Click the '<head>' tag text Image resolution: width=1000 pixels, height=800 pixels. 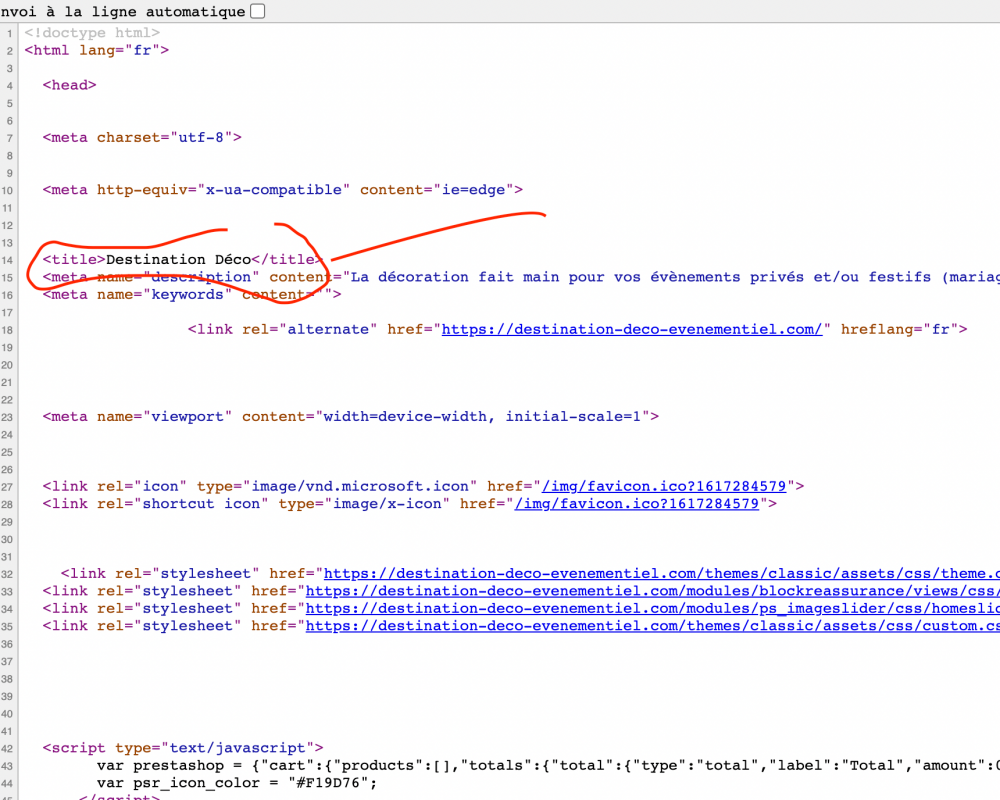(x=70, y=85)
